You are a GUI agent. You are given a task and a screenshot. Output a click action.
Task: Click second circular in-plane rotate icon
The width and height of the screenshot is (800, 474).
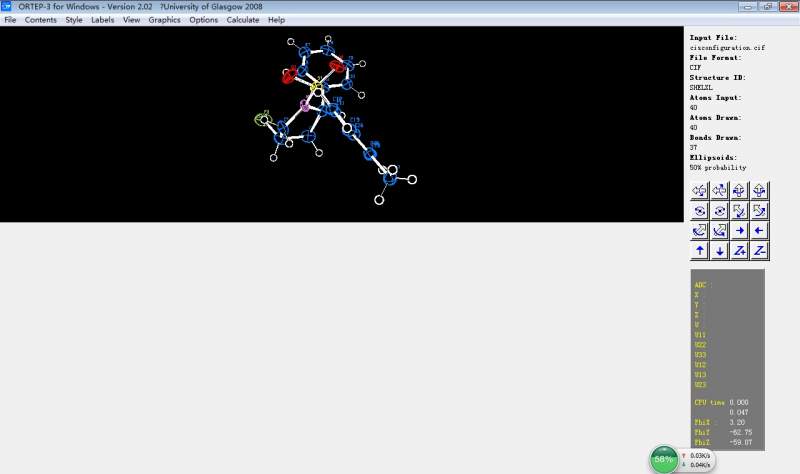pos(719,210)
